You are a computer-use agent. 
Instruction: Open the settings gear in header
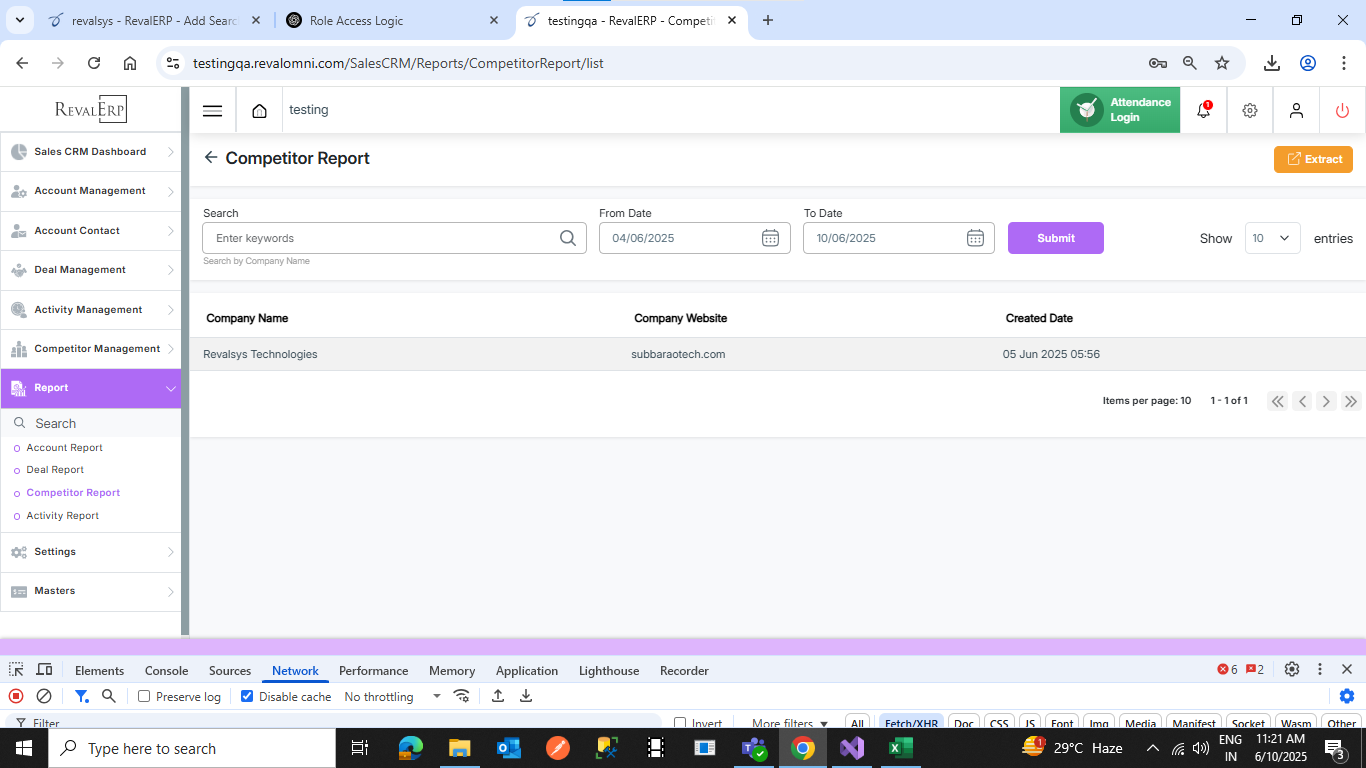[1250, 111]
